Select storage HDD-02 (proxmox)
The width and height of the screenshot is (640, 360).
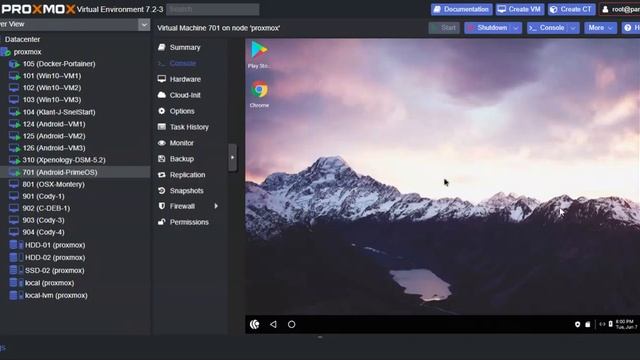(55, 258)
